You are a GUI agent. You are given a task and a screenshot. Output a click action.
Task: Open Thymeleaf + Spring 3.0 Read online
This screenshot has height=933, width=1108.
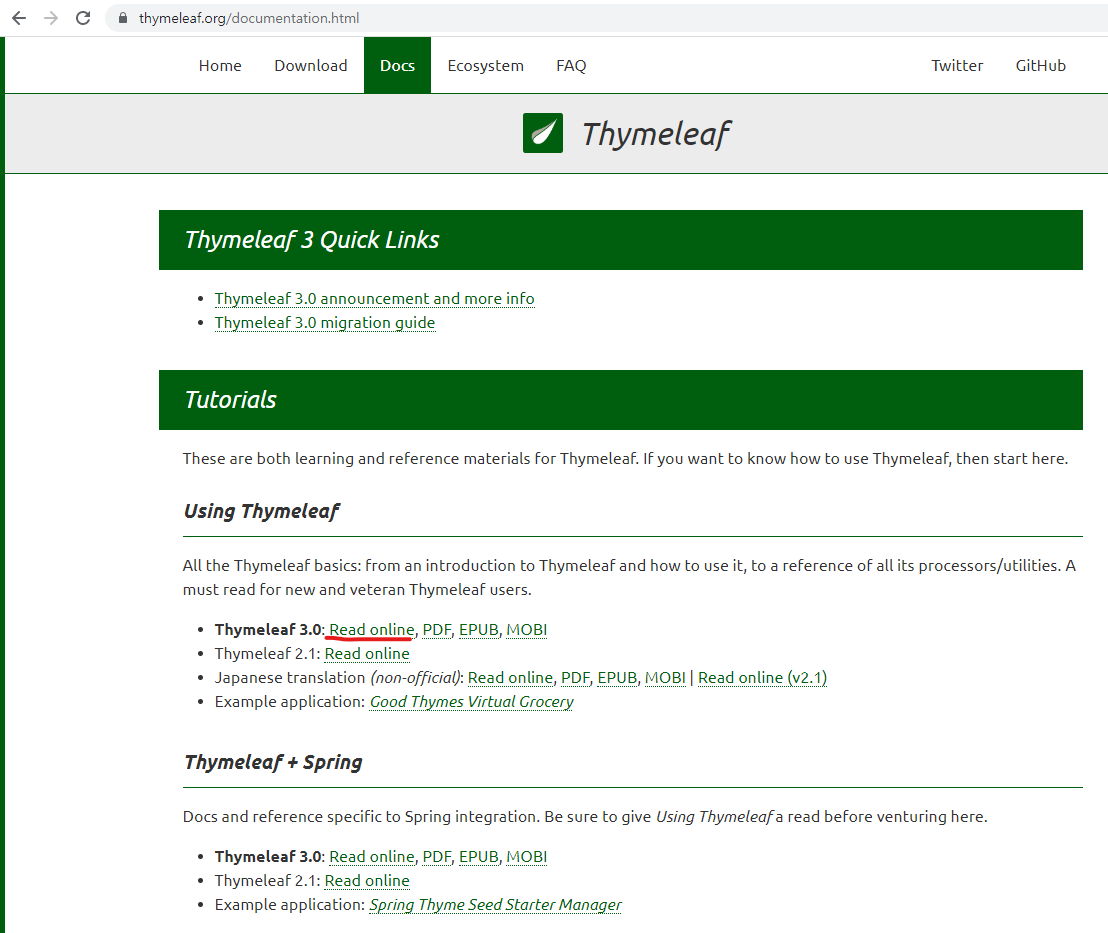click(372, 857)
